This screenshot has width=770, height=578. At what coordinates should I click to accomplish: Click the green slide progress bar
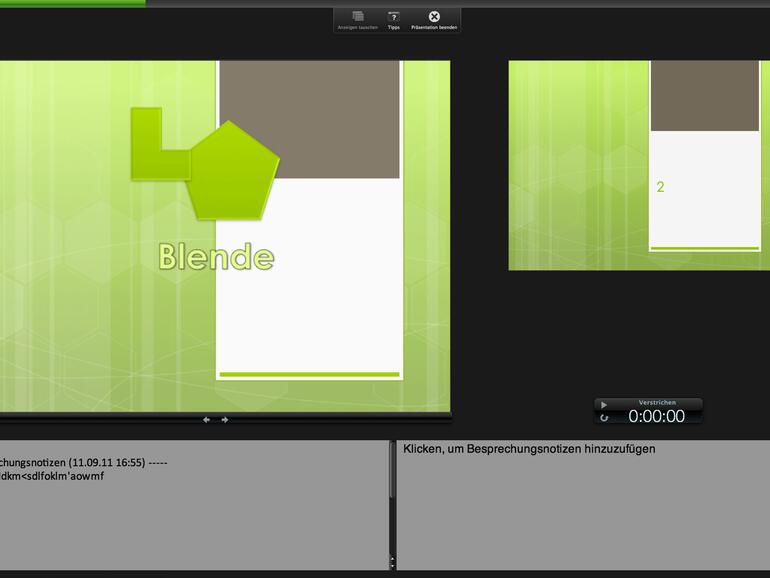(73, 3)
